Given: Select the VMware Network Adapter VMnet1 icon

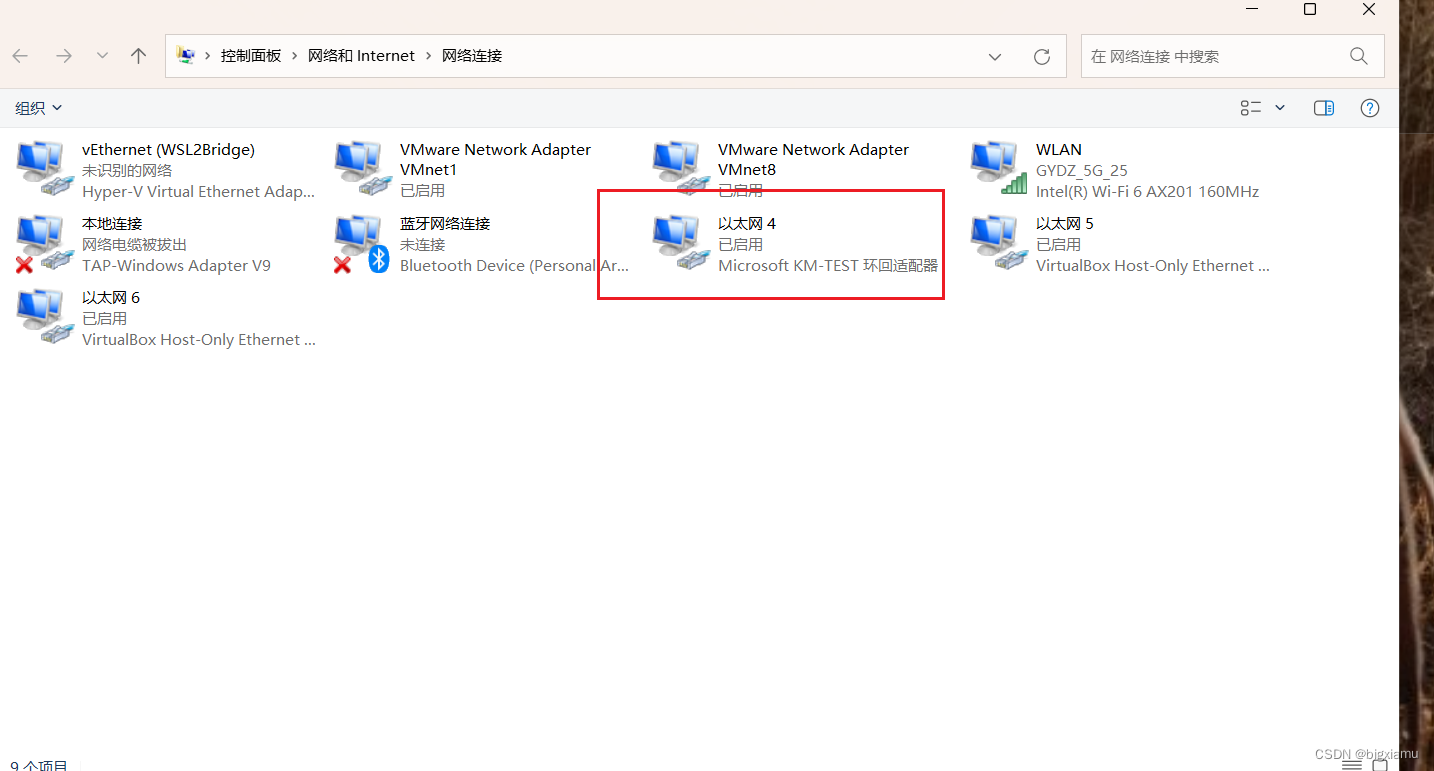Looking at the screenshot, I should click(363, 169).
